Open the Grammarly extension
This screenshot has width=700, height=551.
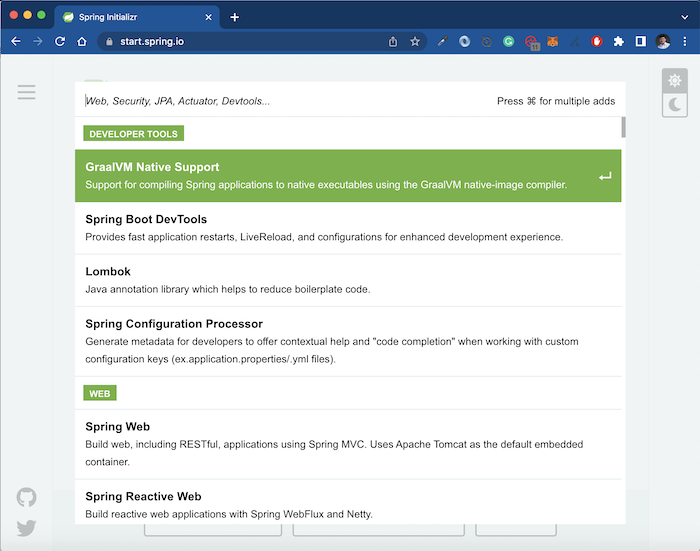click(x=508, y=42)
